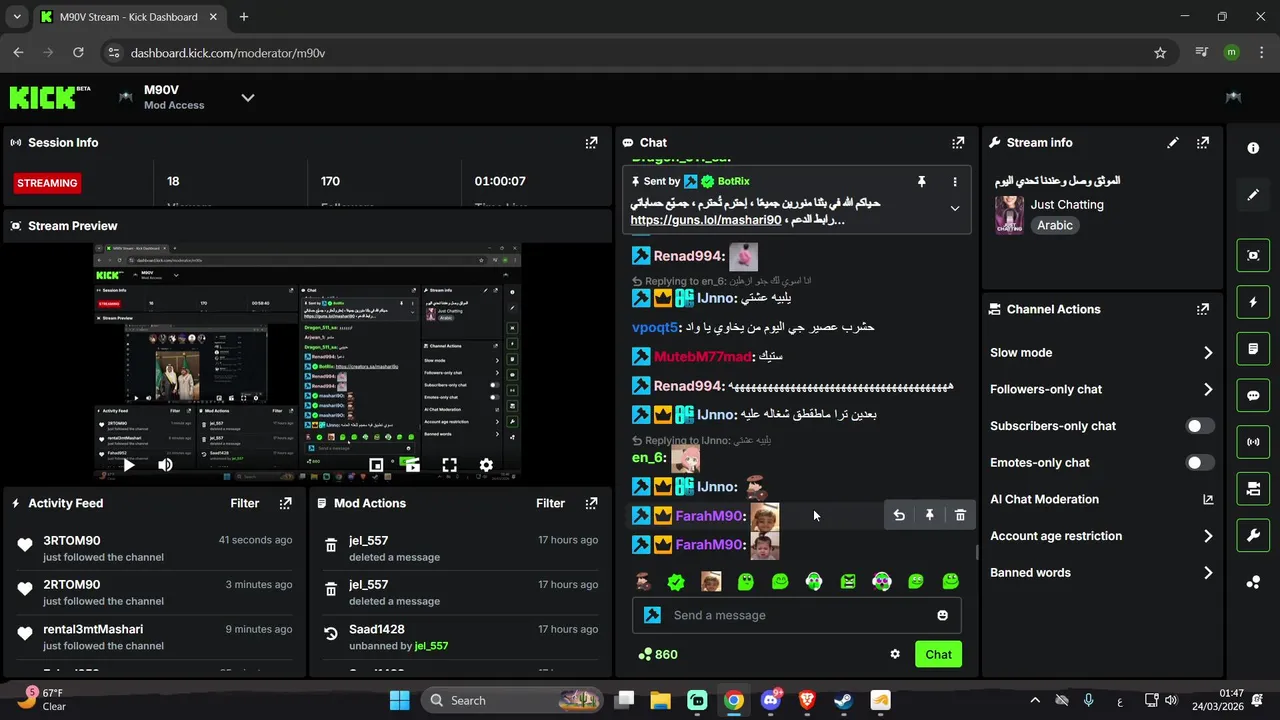Click the pencil edit icon in right sidebar
Screen dimensions: 1280x720
[1253, 195]
